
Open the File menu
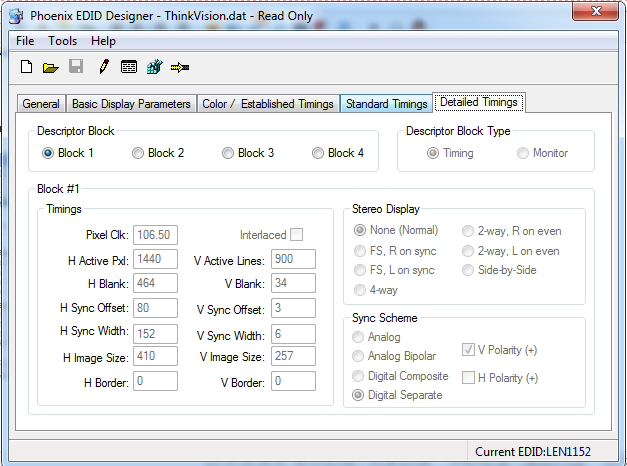pyautogui.click(x=25, y=41)
